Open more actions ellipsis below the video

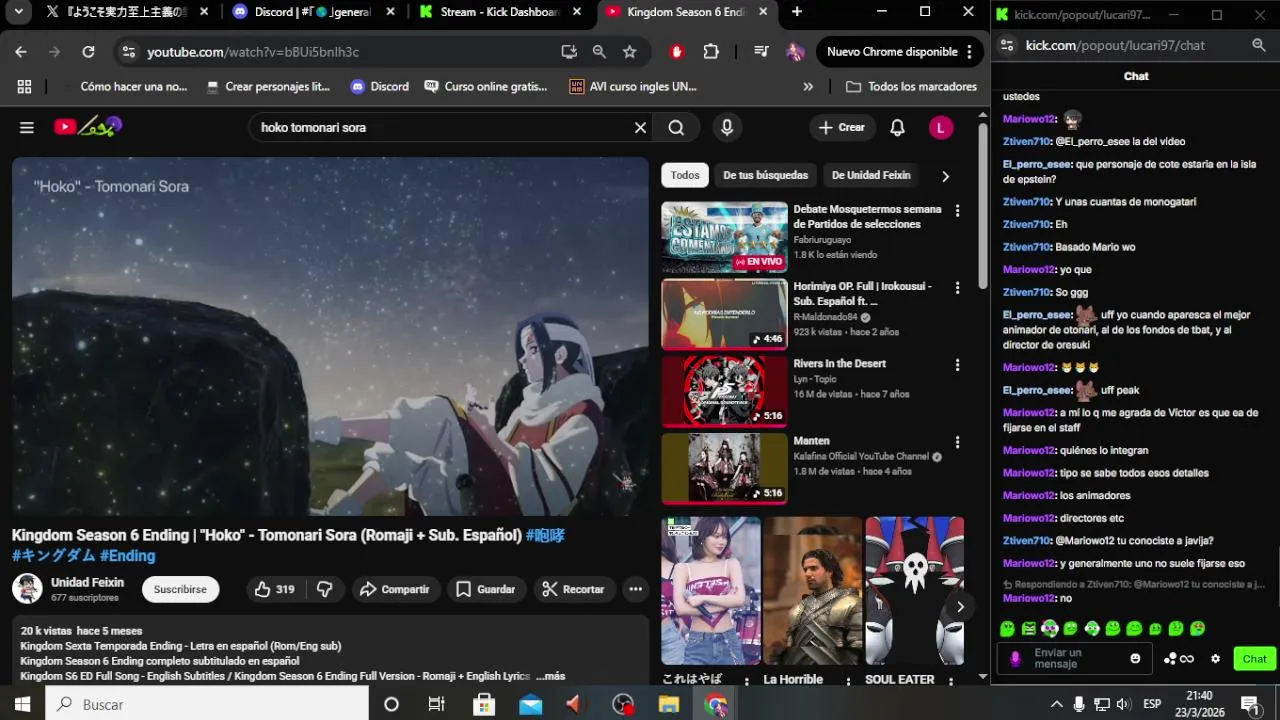click(635, 589)
